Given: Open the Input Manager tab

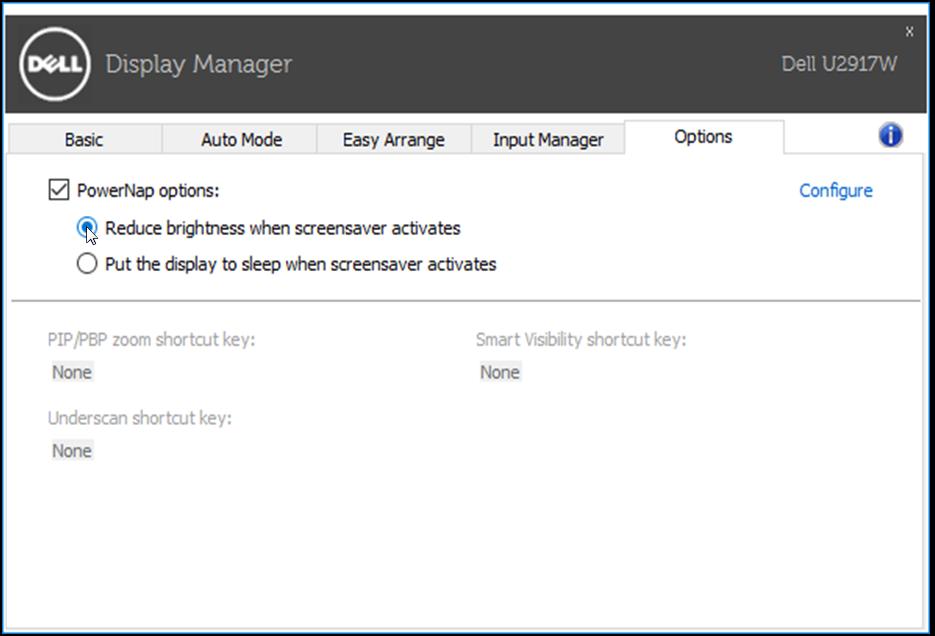Looking at the screenshot, I should pos(548,139).
